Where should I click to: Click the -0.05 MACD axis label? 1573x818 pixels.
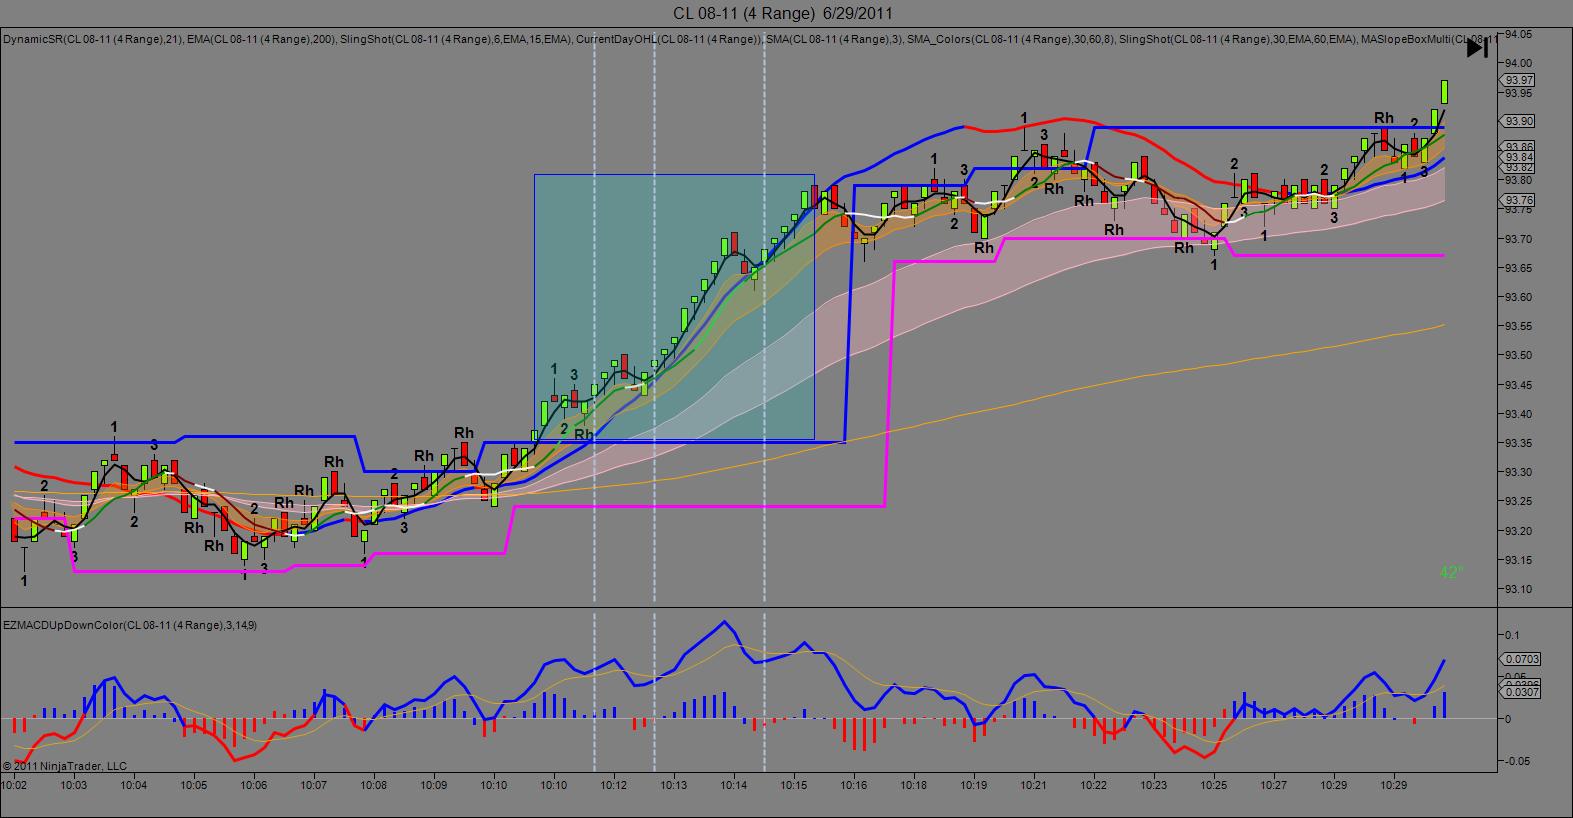coord(1517,761)
